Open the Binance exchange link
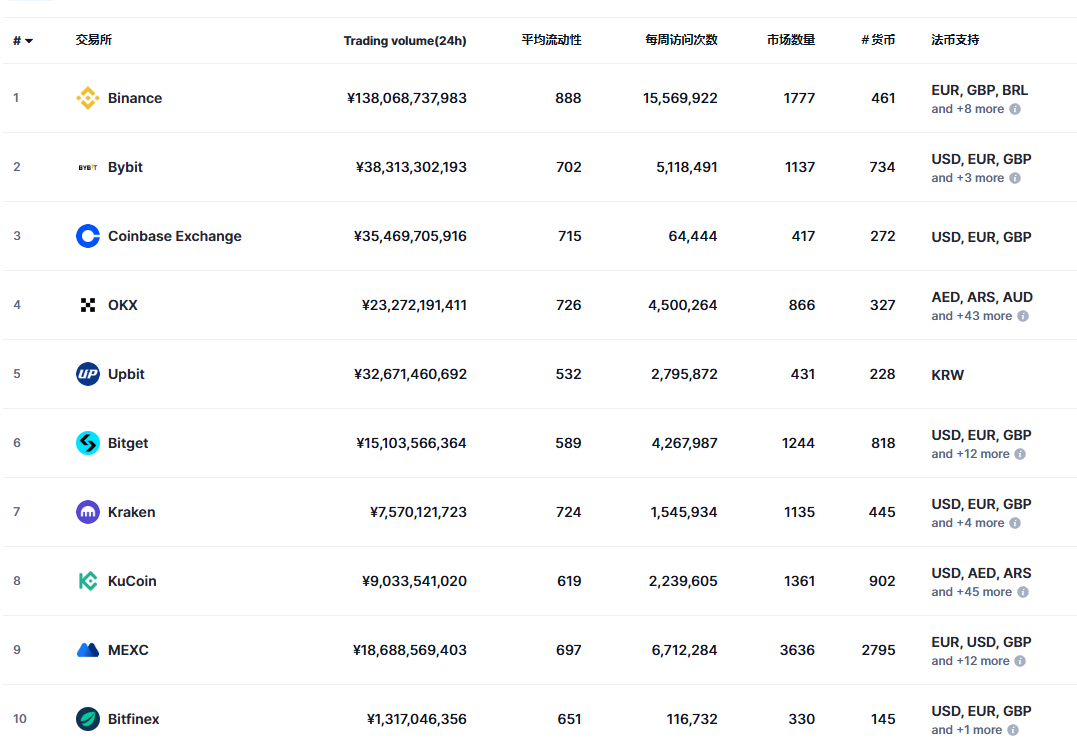Viewport: 1077px width, 746px height. click(135, 98)
